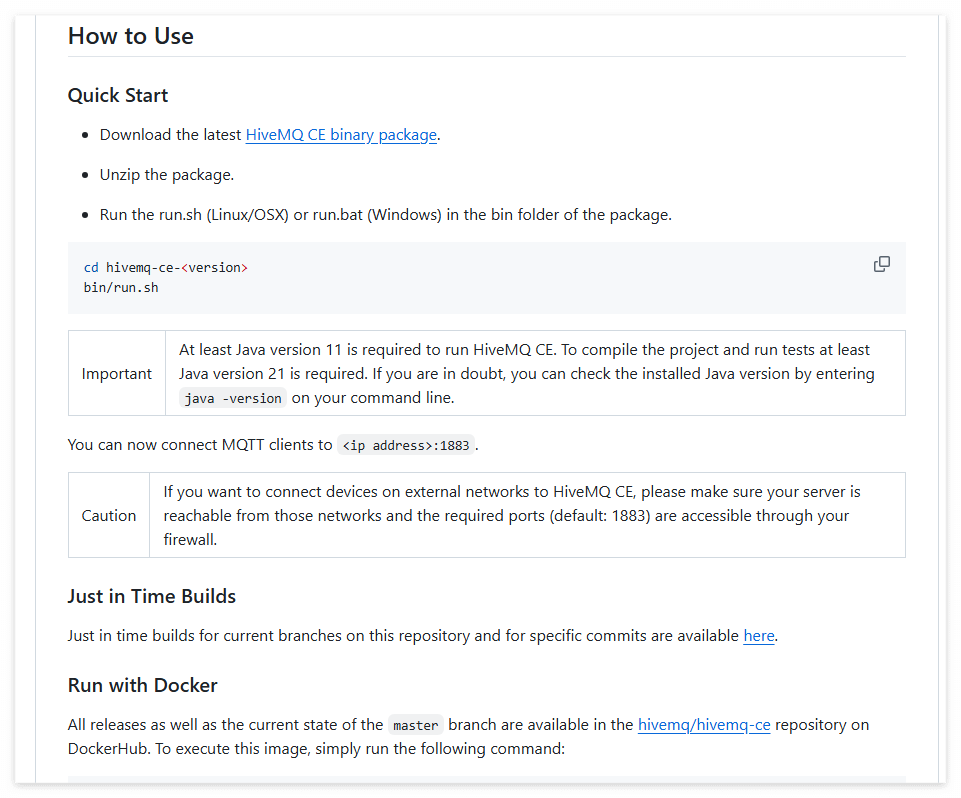This screenshot has height=798, width=961.
Task: Click the firewall caution note text
Action: coord(512,515)
